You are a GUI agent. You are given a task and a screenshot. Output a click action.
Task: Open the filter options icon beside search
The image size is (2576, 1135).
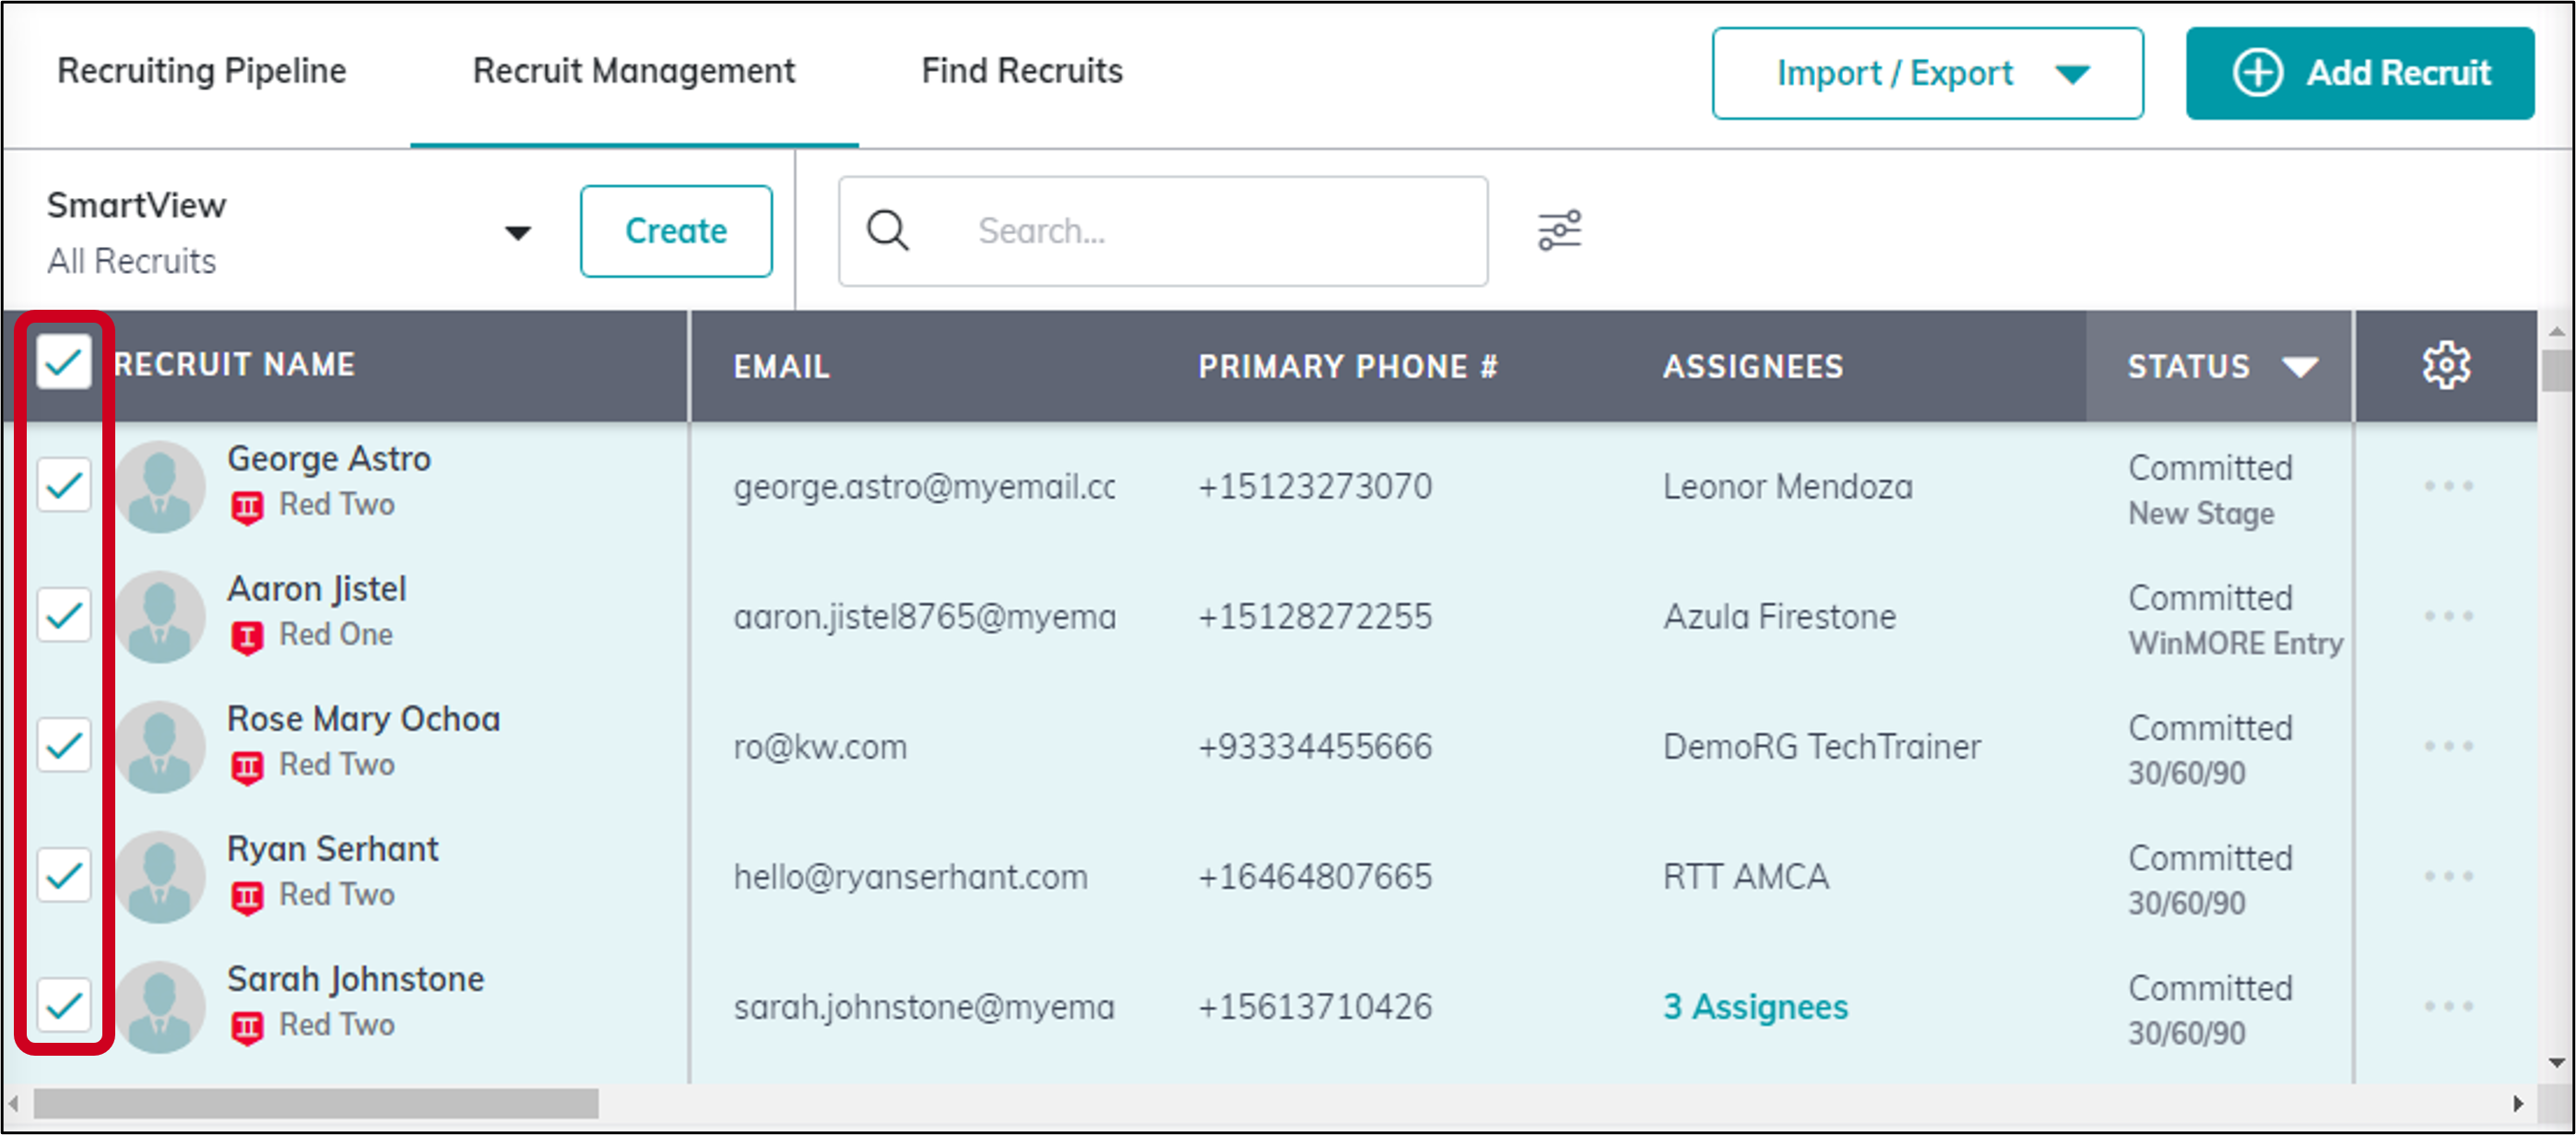tap(1560, 230)
